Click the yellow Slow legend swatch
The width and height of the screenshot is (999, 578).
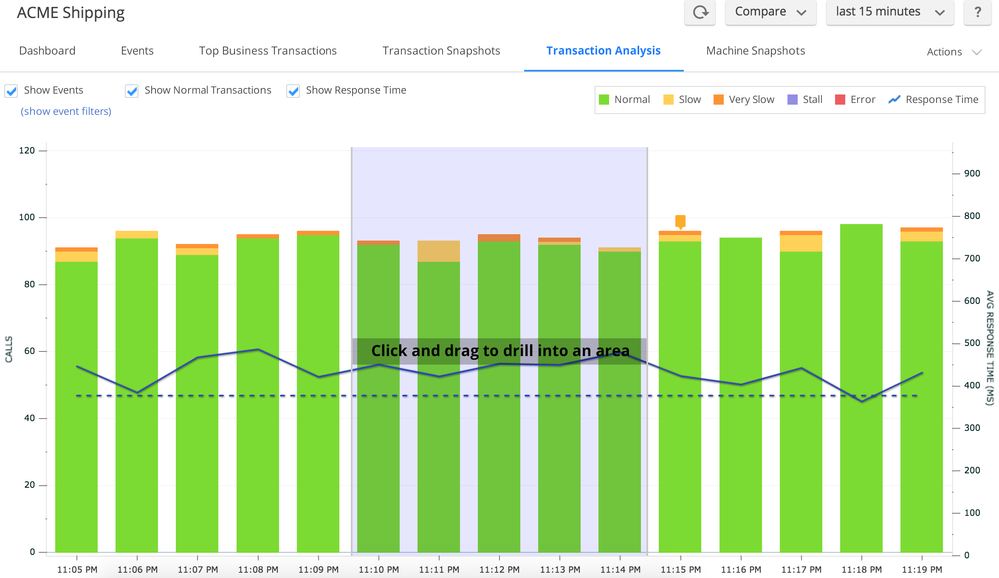click(x=670, y=100)
